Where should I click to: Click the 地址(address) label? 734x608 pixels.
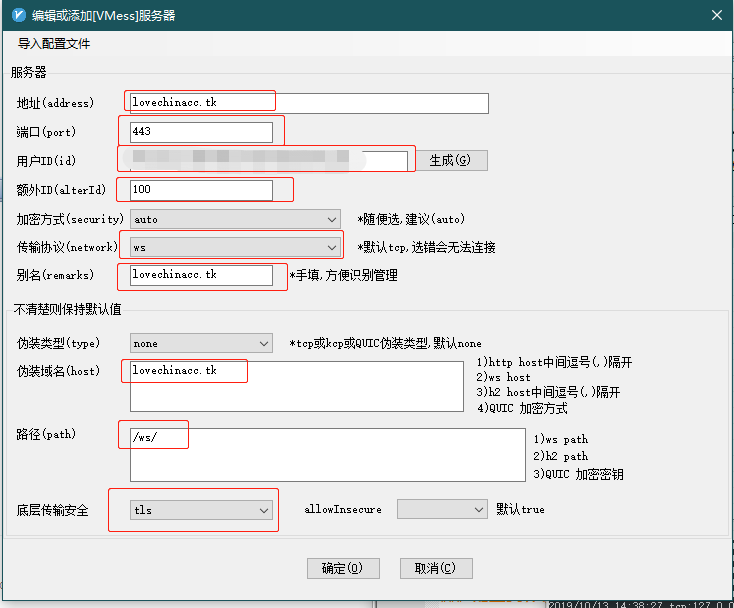tap(55, 103)
